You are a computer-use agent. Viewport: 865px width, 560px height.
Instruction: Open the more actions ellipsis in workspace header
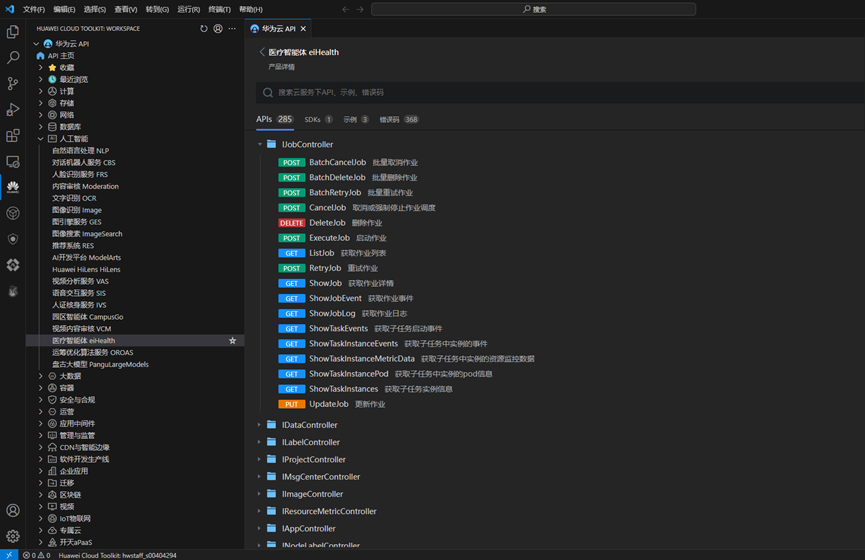point(232,29)
